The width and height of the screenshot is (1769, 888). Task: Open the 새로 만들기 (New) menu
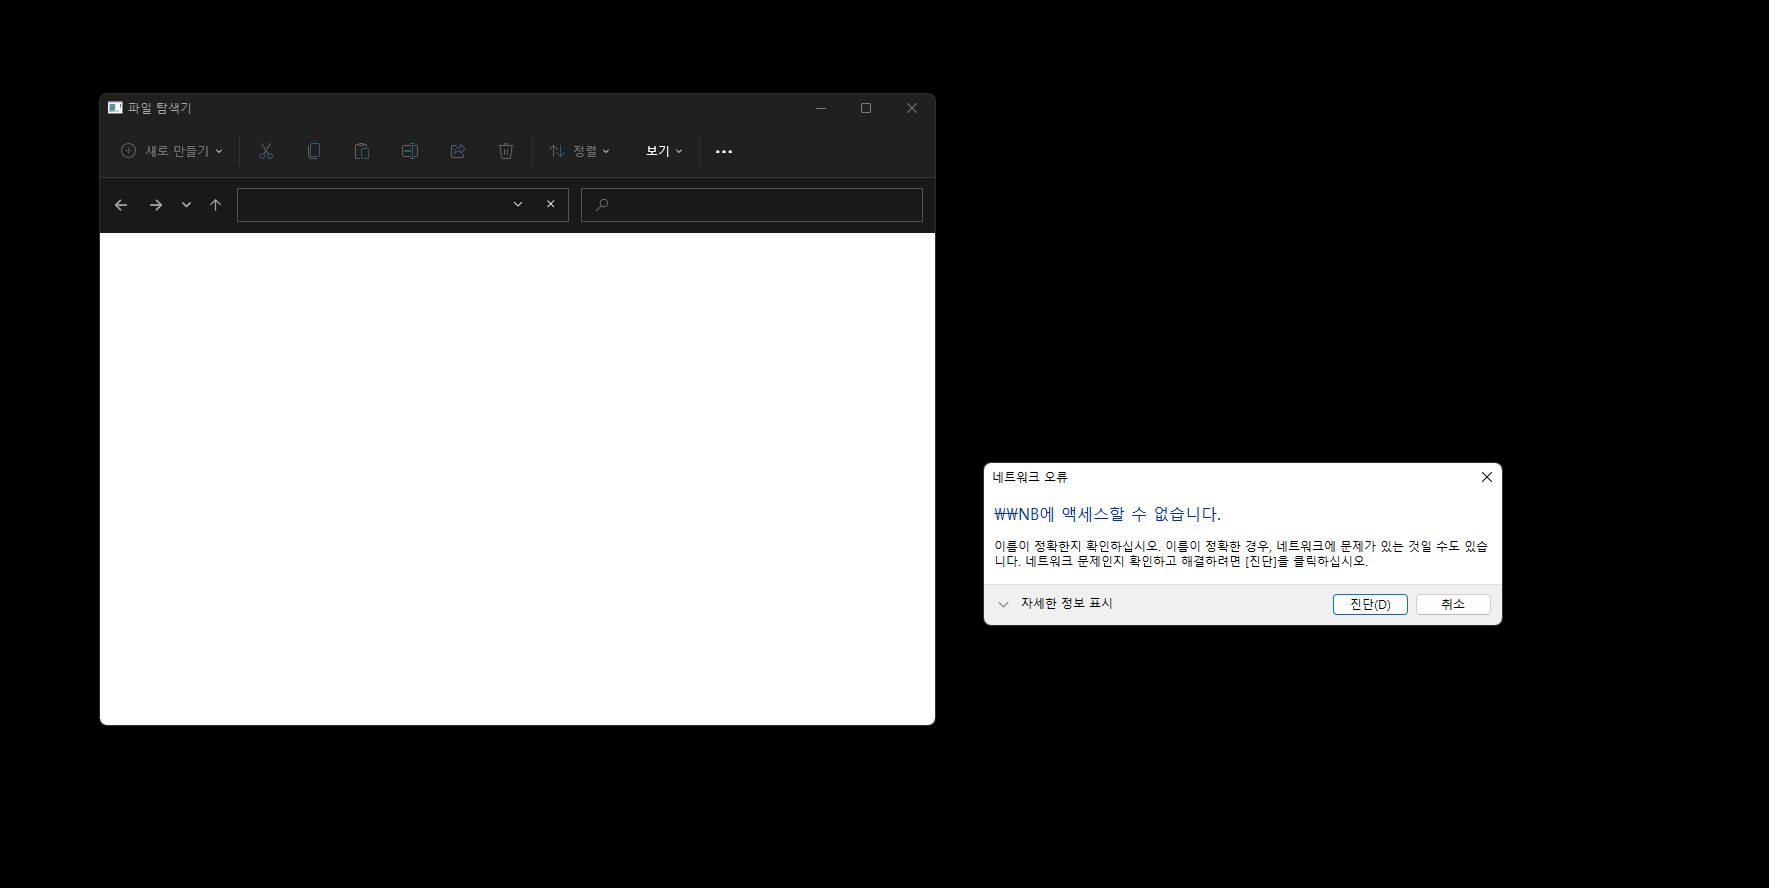click(172, 151)
